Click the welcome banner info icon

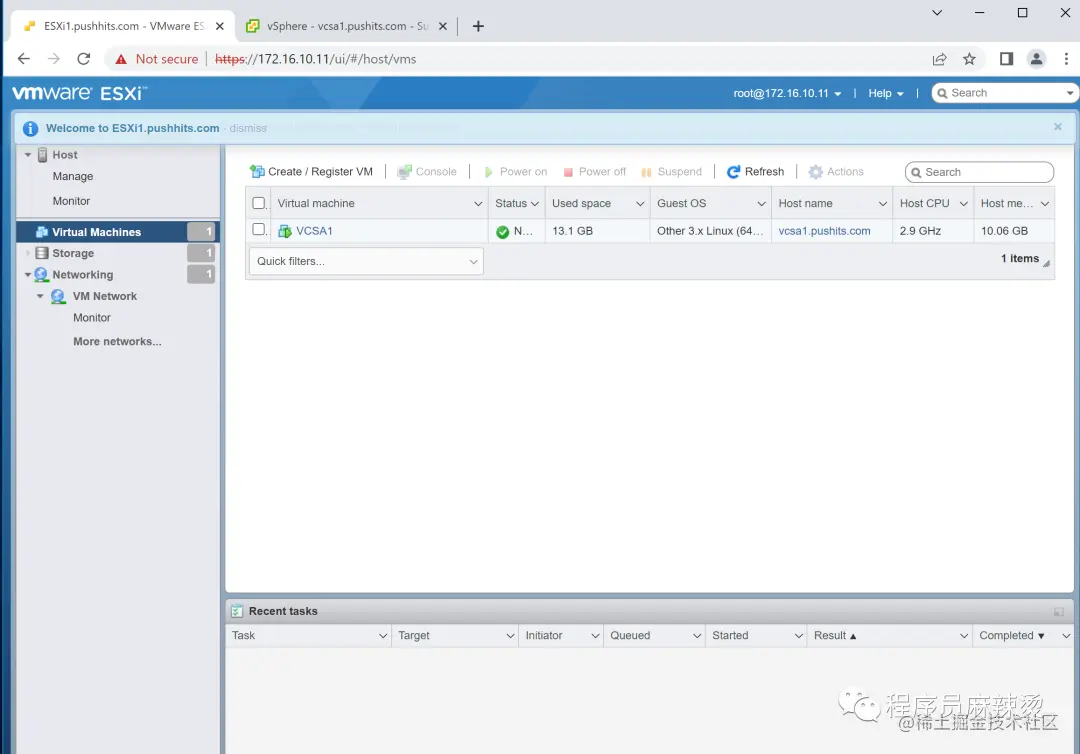(30, 128)
